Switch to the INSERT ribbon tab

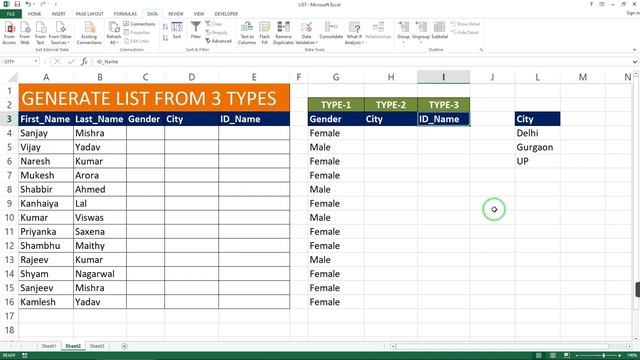point(58,14)
